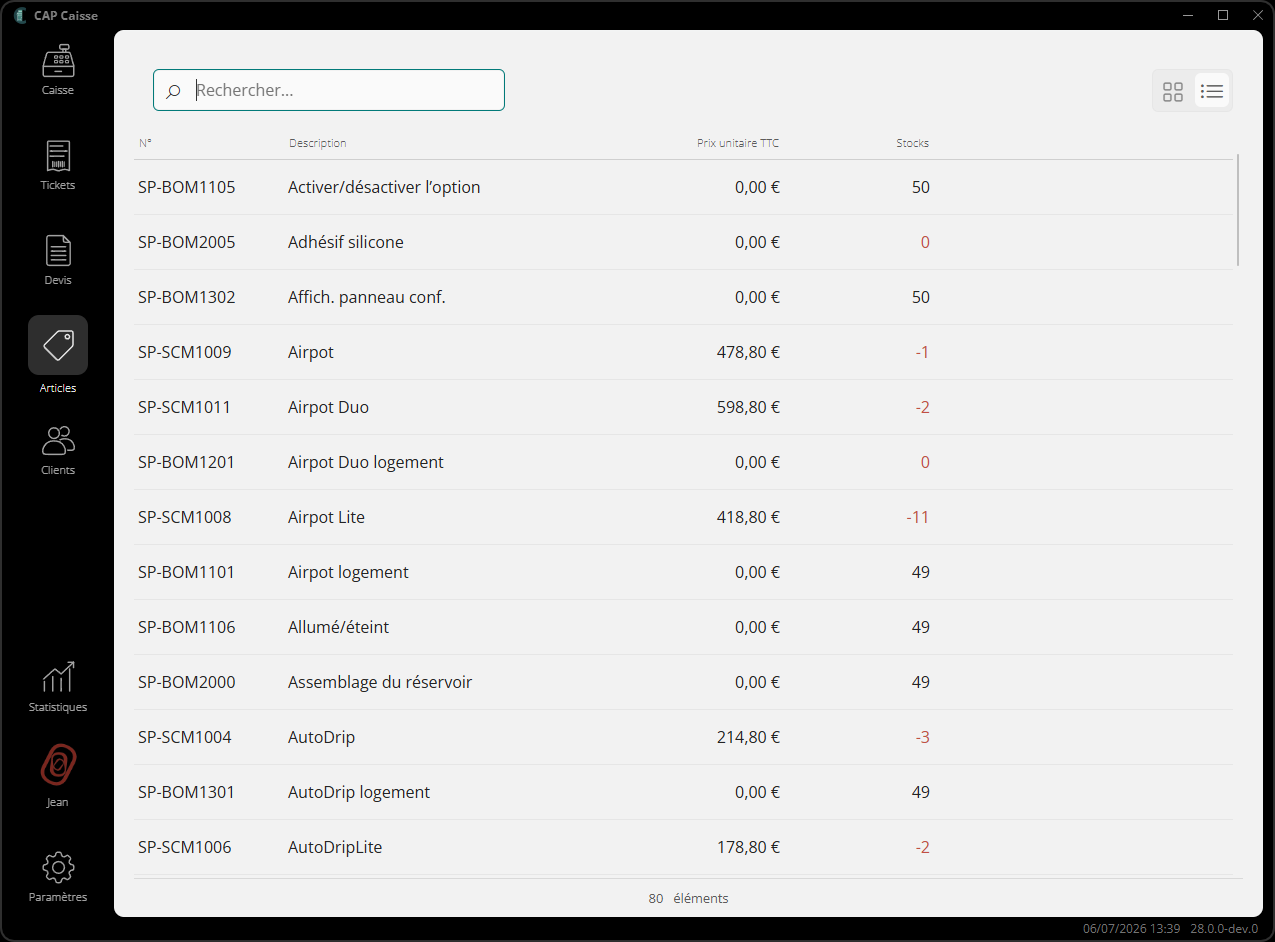The image size is (1275, 942).
Task: Open the Clients section
Action: [x=58, y=449]
